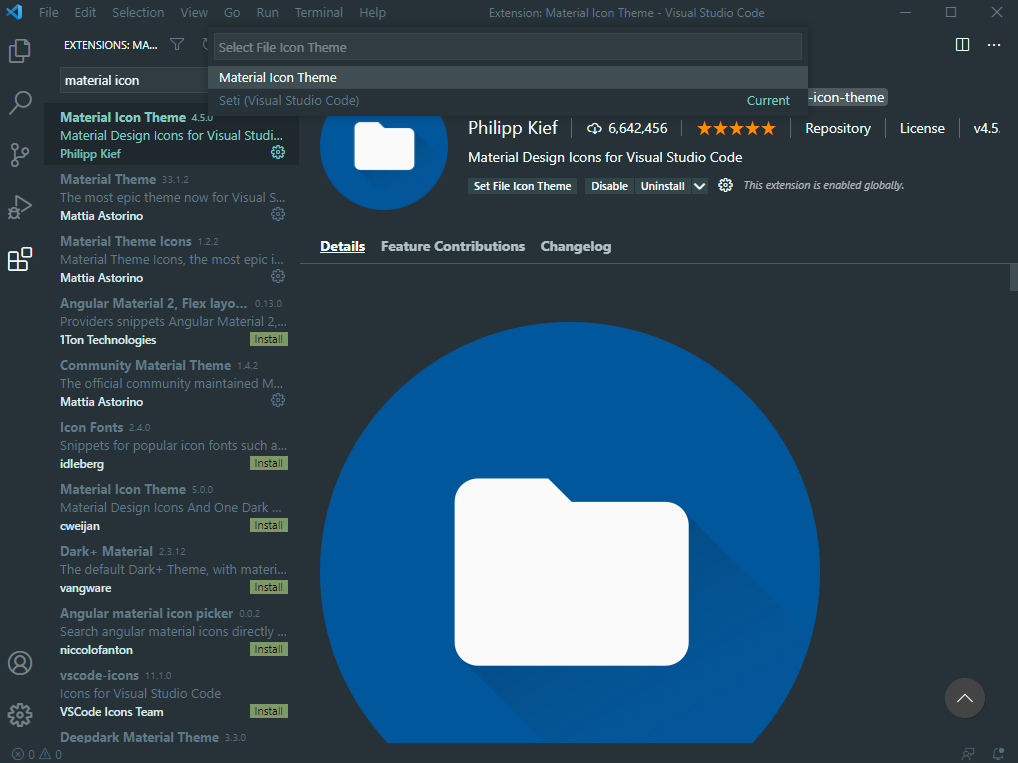Switch to the Feature Contributions tab
Screen dimensions: 1018x763
click(453, 247)
